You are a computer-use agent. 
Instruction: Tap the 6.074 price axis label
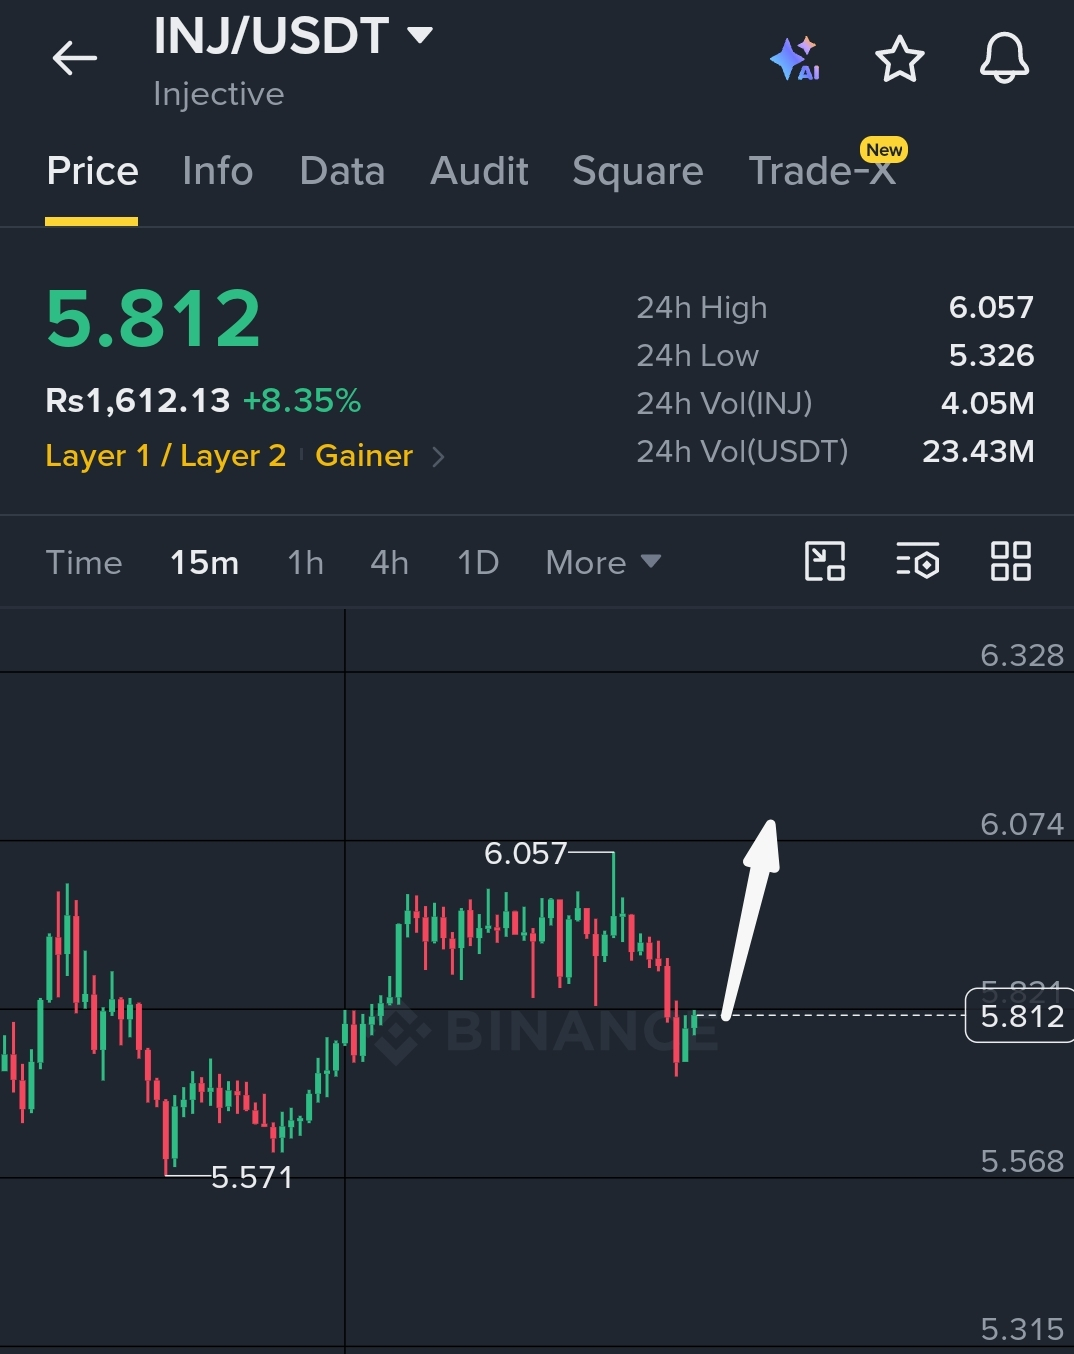1022,824
